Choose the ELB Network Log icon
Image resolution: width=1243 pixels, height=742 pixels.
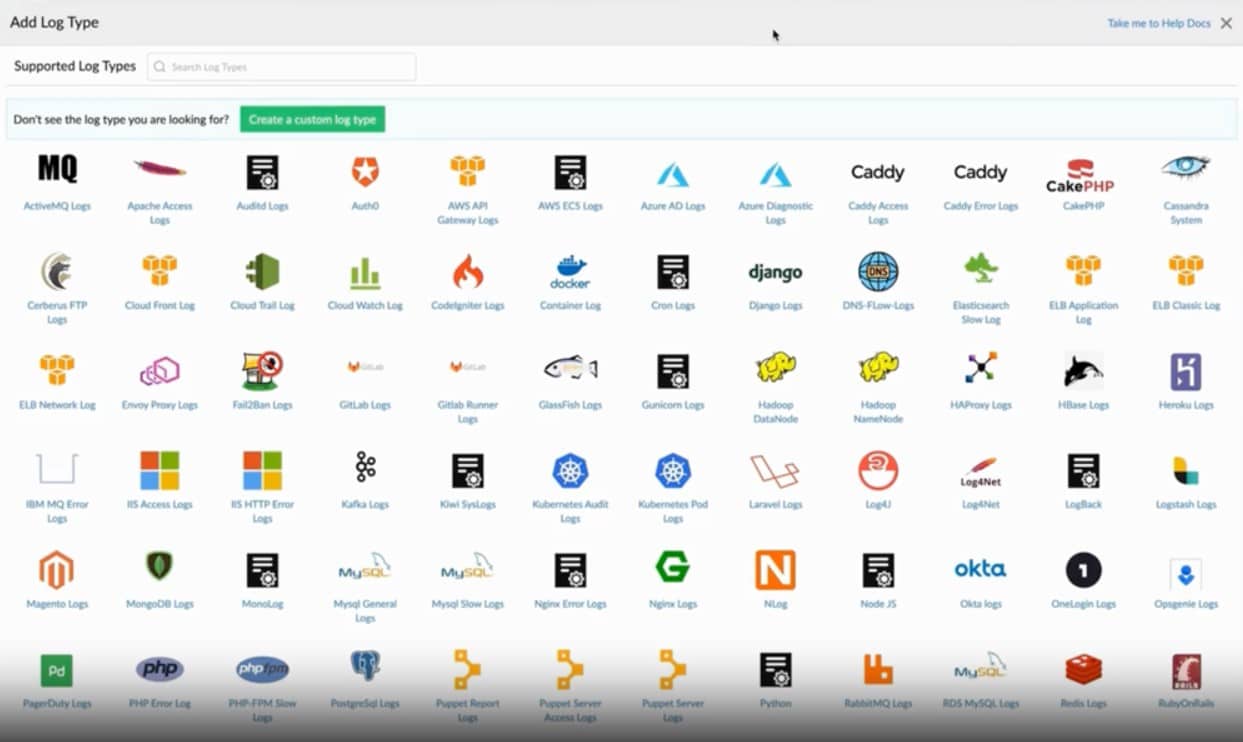(x=57, y=369)
